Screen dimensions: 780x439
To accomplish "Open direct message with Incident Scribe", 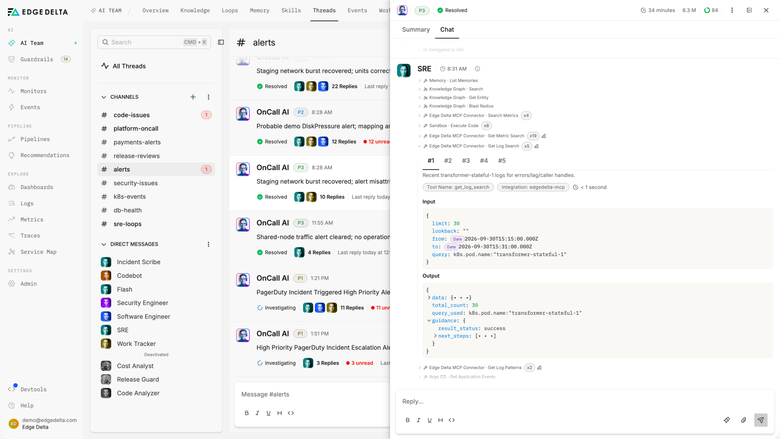I will (x=138, y=262).
